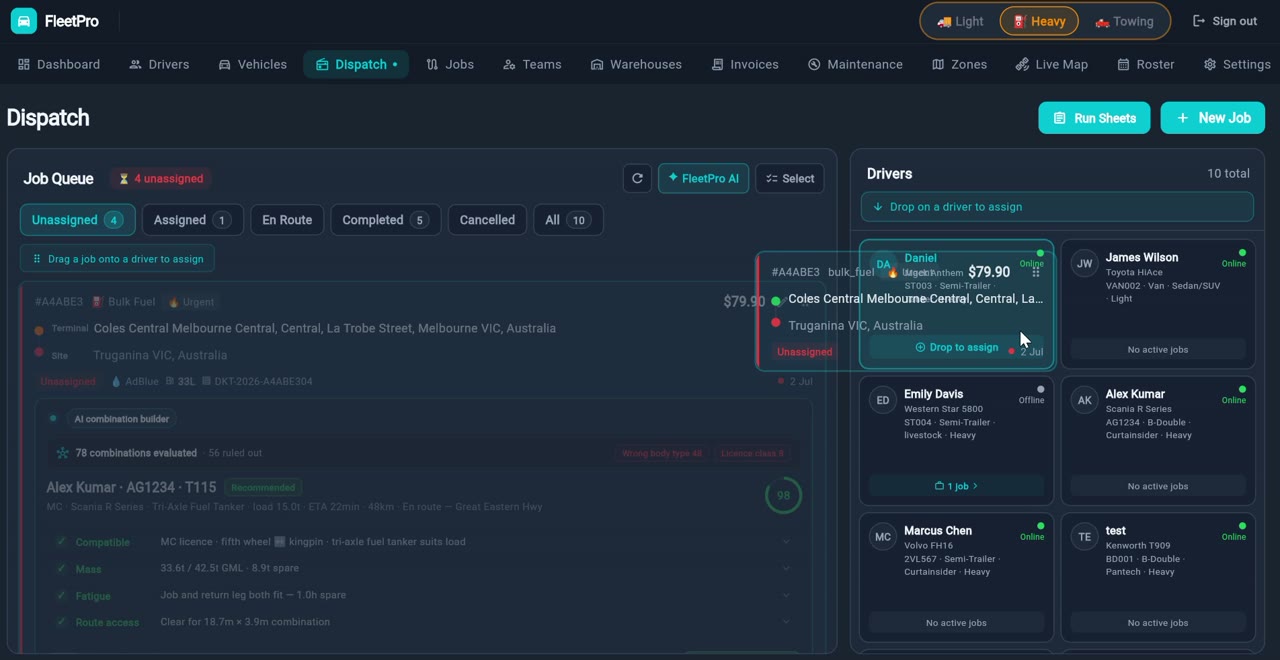
Task: Select the test driver card
Action: tap(1158, 577)
